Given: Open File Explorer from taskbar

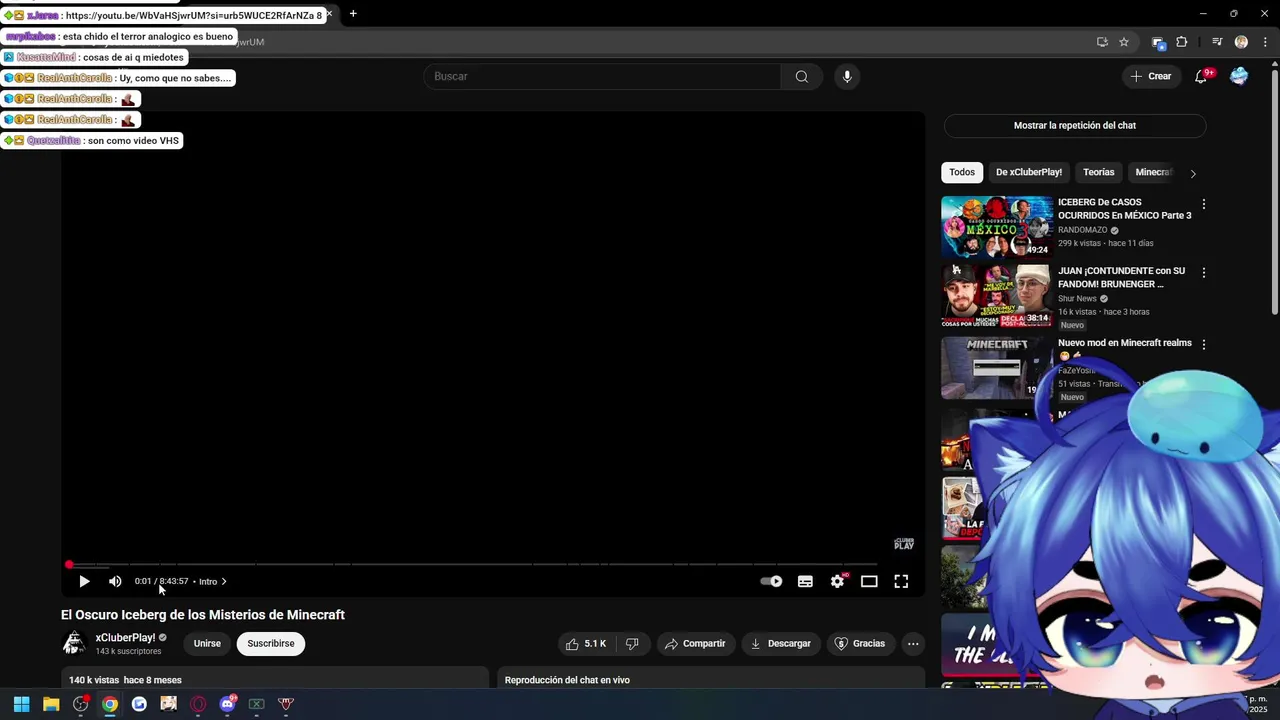Looking at the screenshot, I should click(x=51, y=704).
